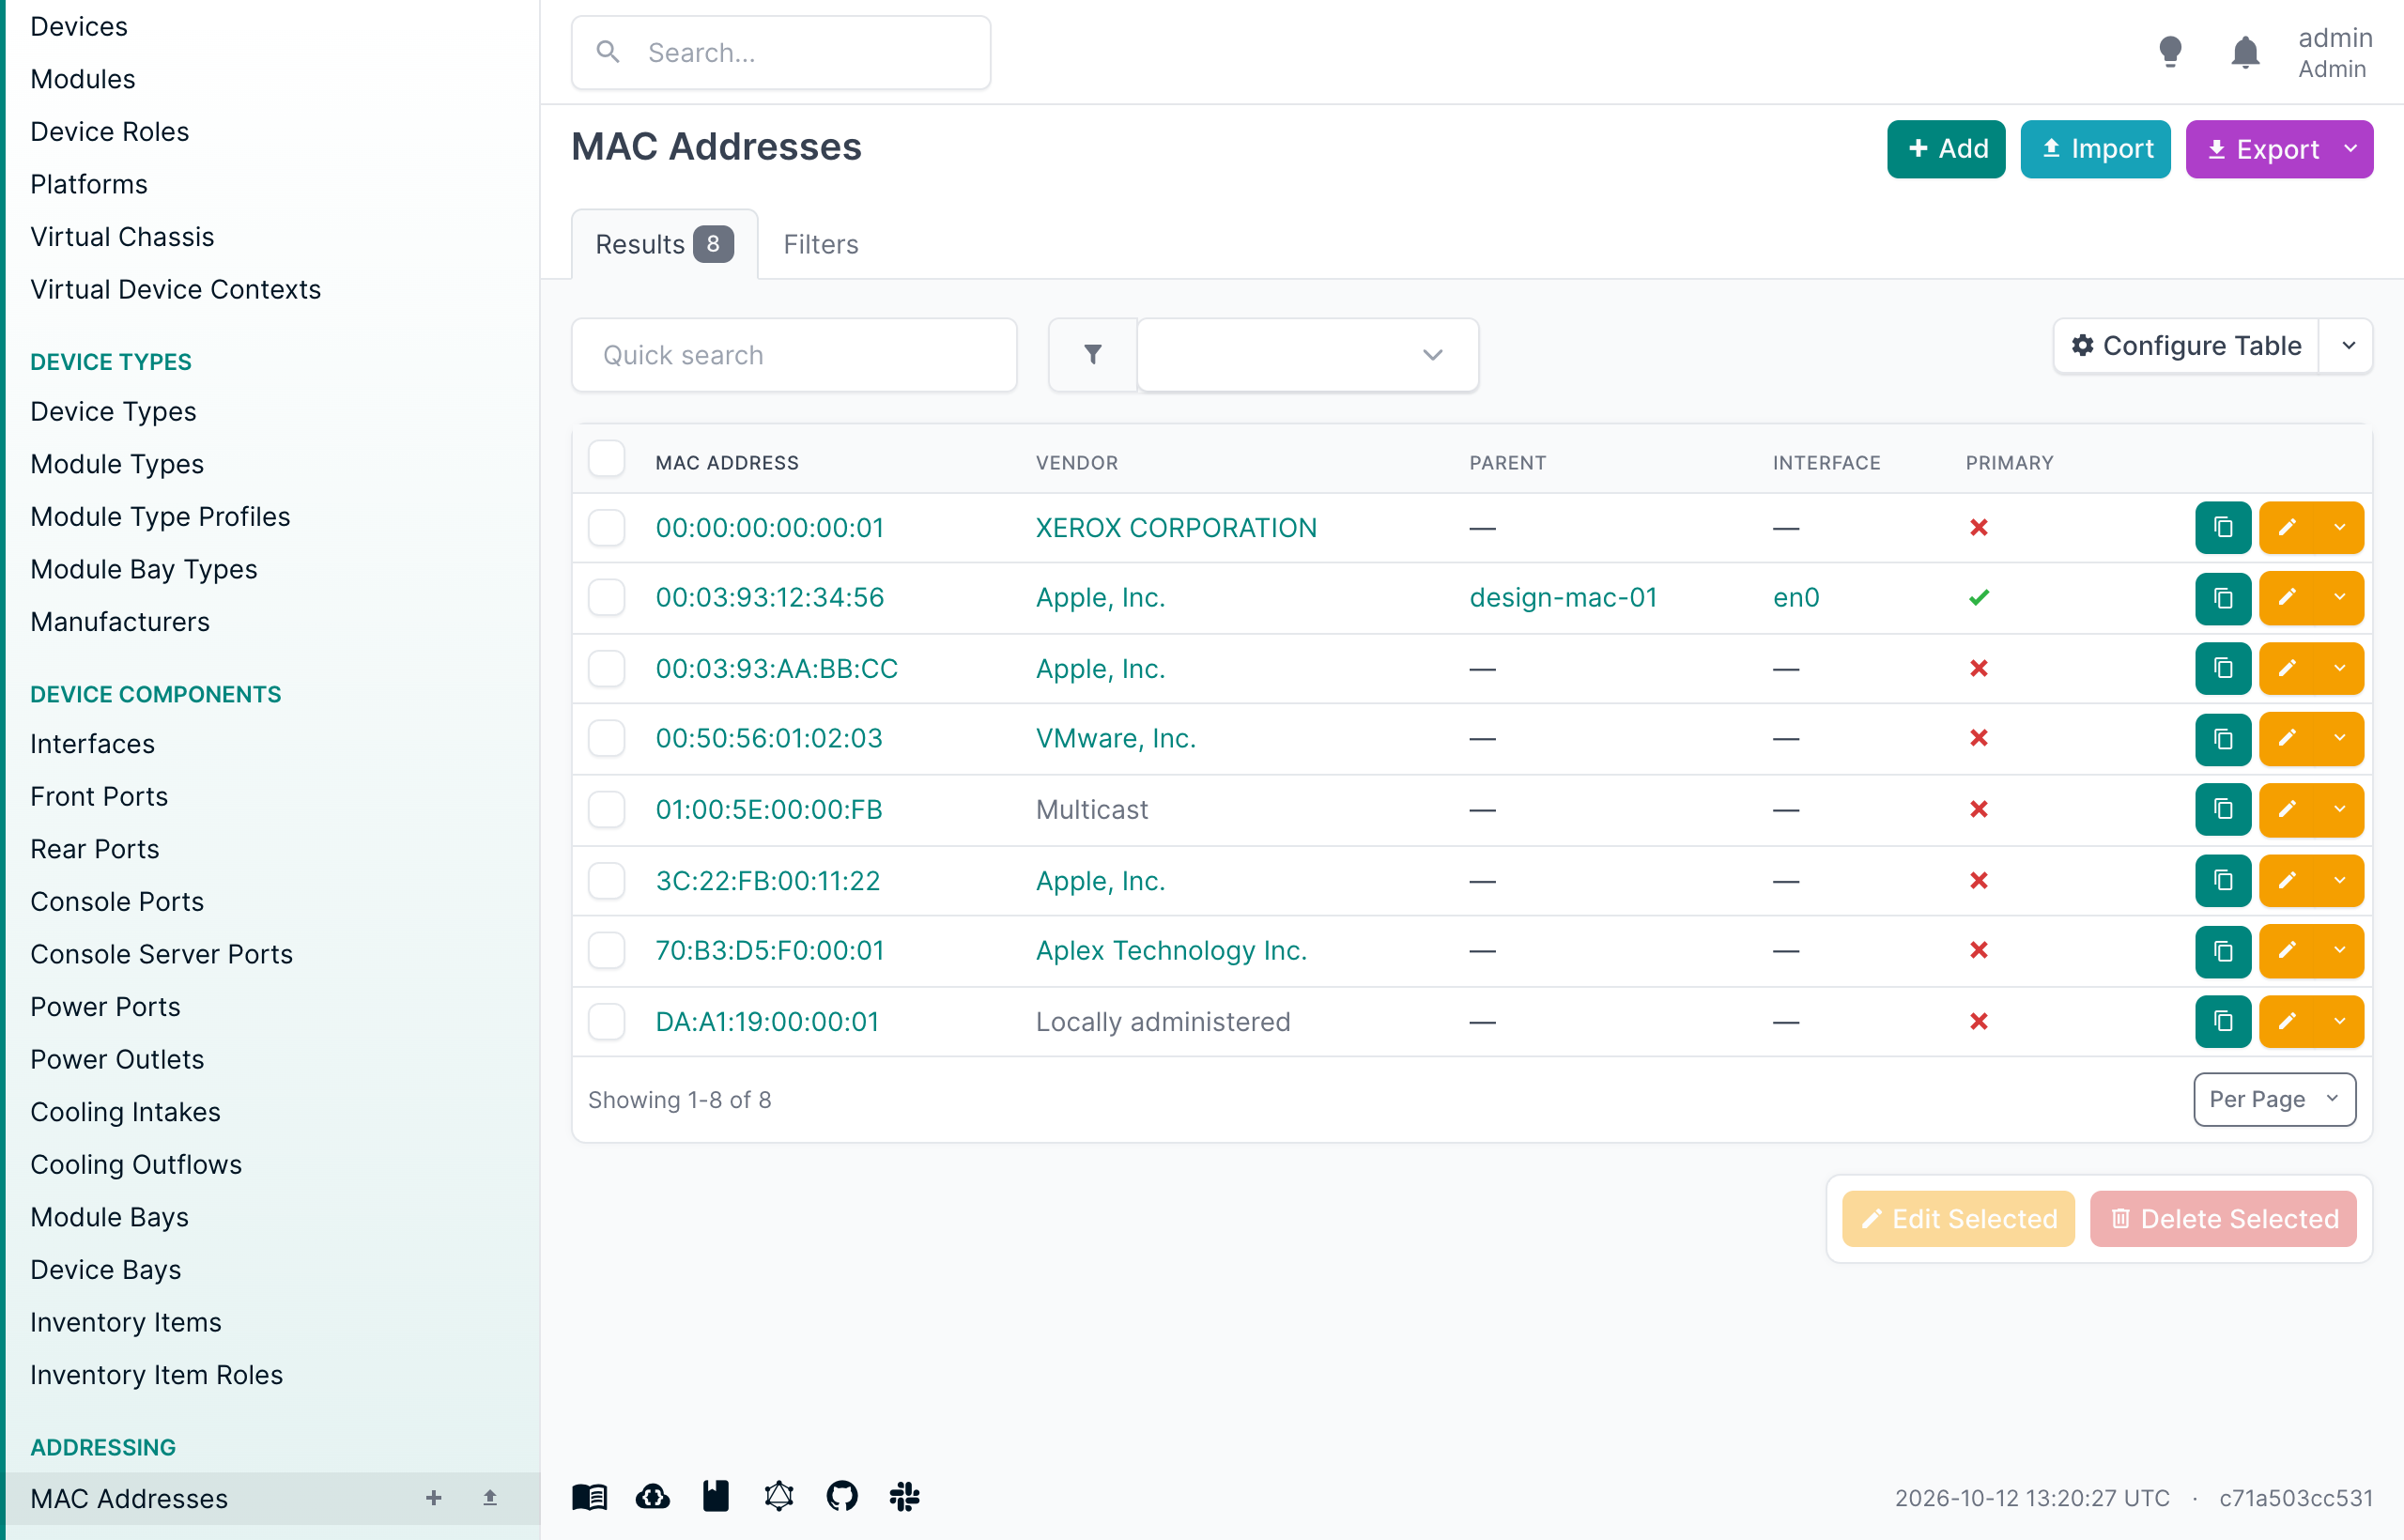Clone the 01:00:5E:00:00:FB row
Screen dimensions: 2404x1540
pyautogui.click(x=2222, y=809)
